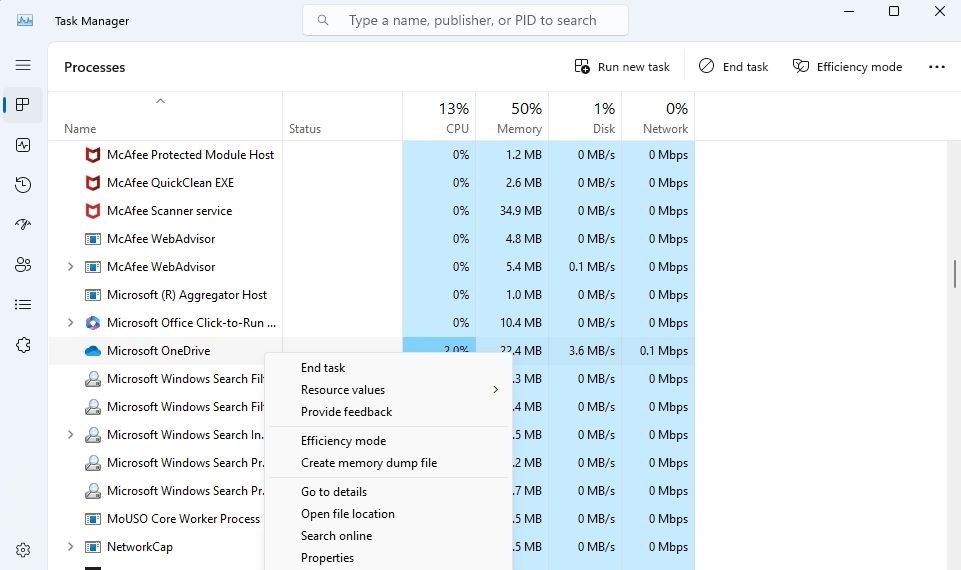Sort by the Status column header

point(343,116)
